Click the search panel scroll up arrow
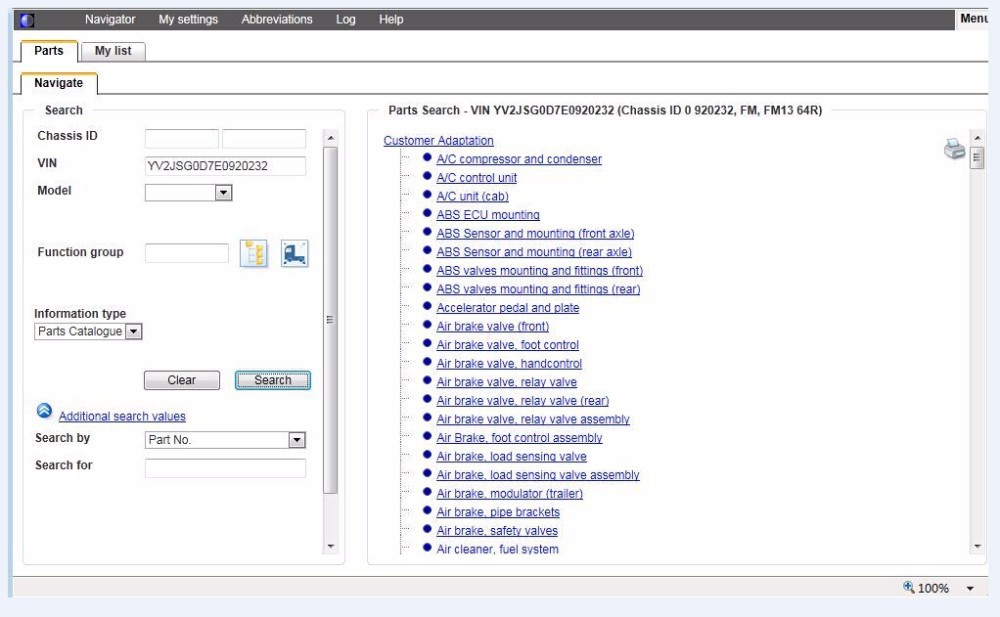This screenshot has width=1000, height=617. 330,138
